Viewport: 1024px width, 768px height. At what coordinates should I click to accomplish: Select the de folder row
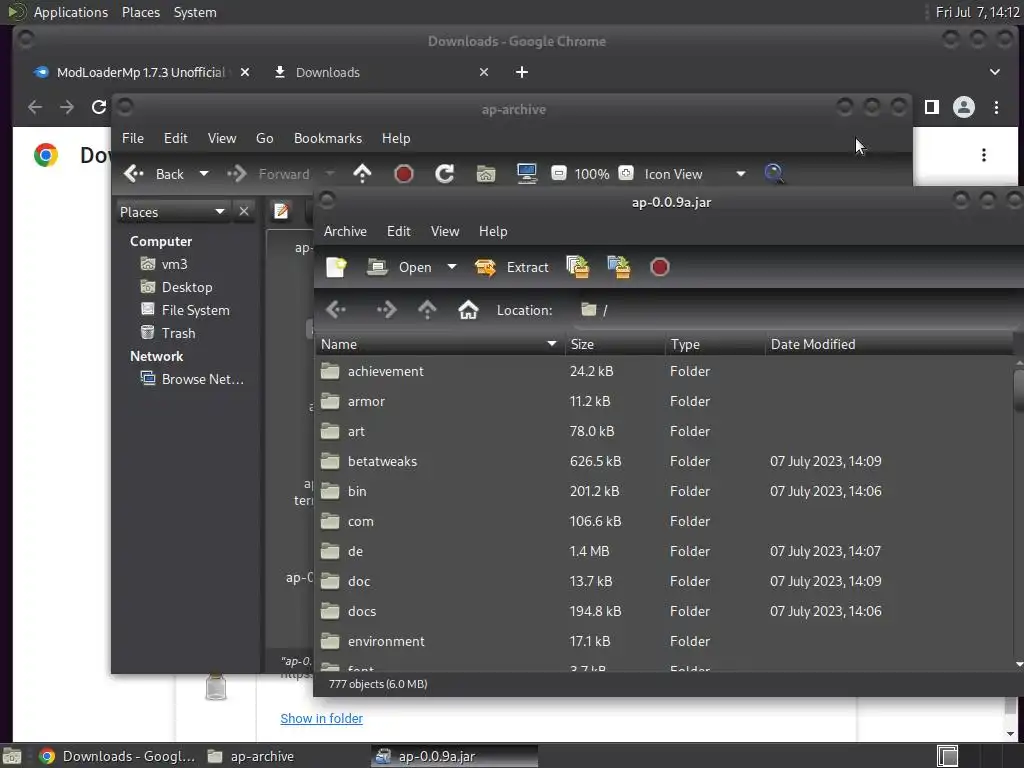664,551
